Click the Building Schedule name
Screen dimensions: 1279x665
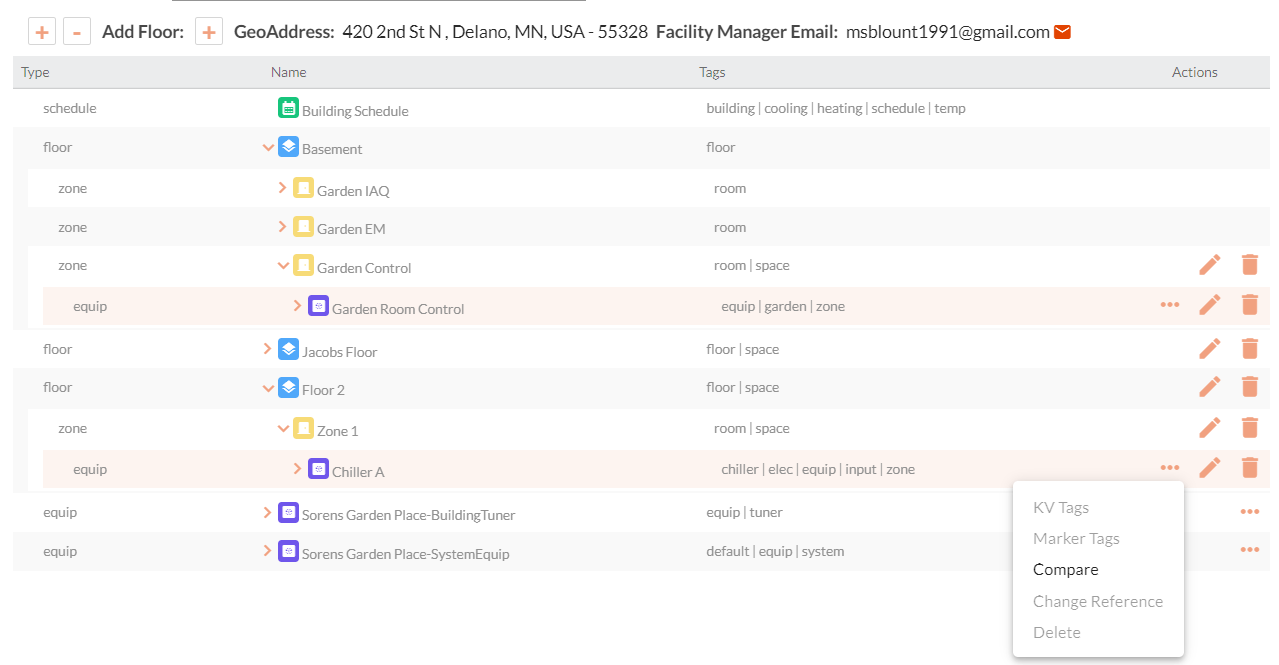click(x=355, y=111)
